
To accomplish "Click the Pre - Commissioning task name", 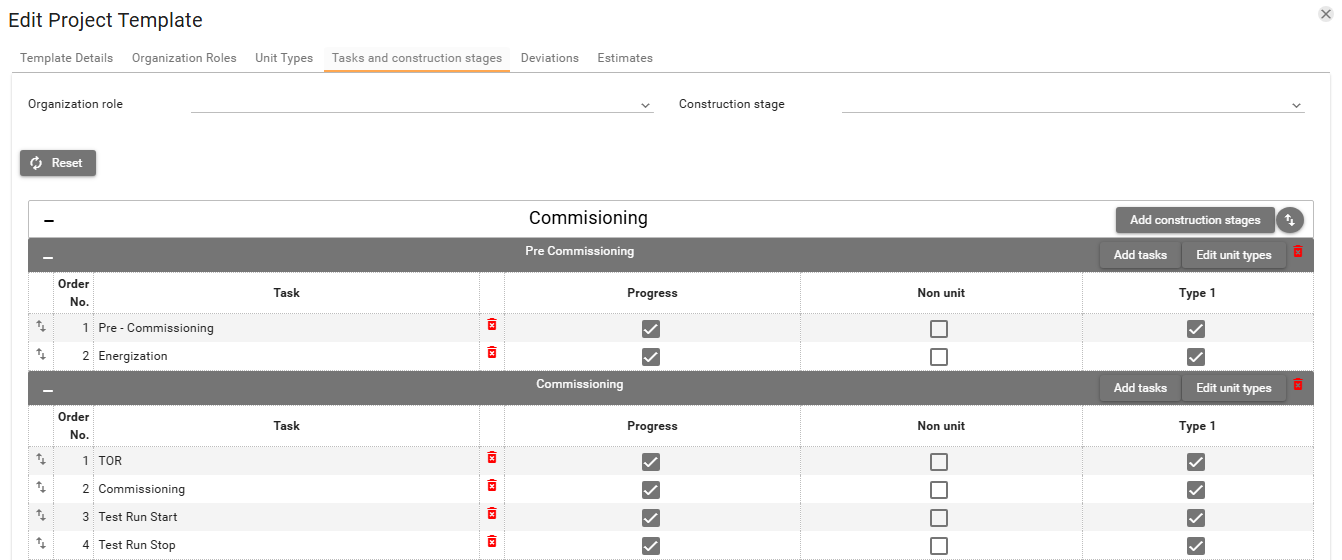I will pyautogui.click(x=156, y=328).
